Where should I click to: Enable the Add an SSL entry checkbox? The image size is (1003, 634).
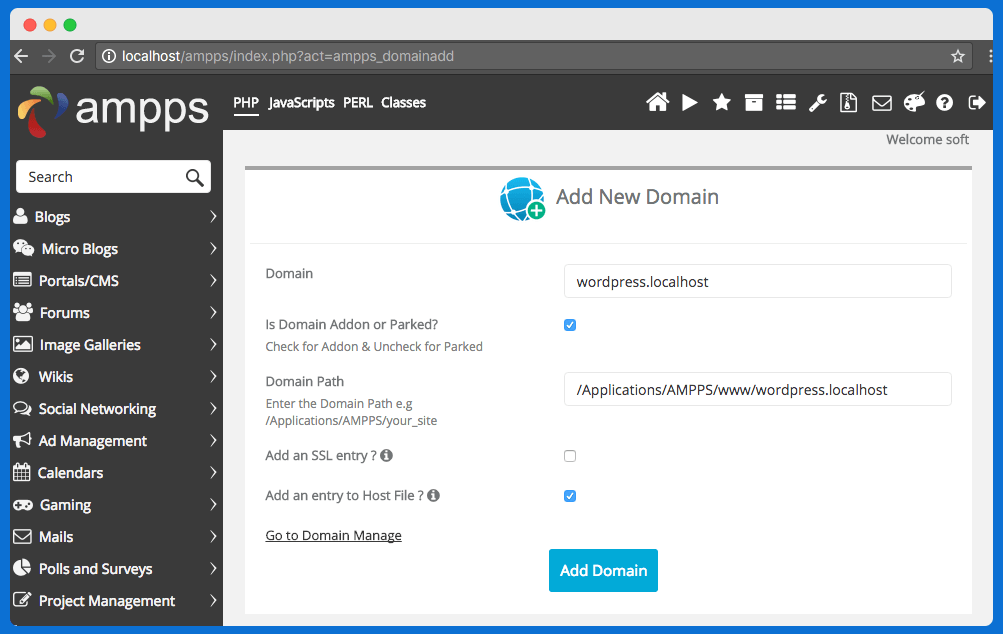pyautogui.click(x=570, y=456)
